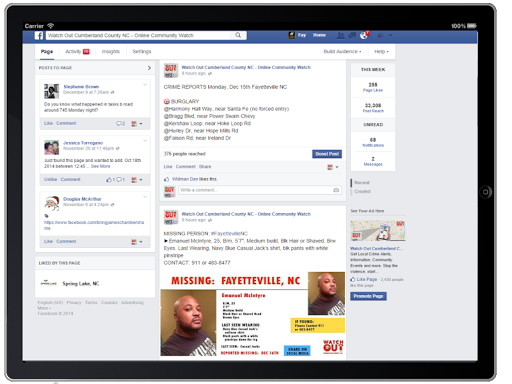
Task: Click the camera icon in comment box
Action: (336, 190)
